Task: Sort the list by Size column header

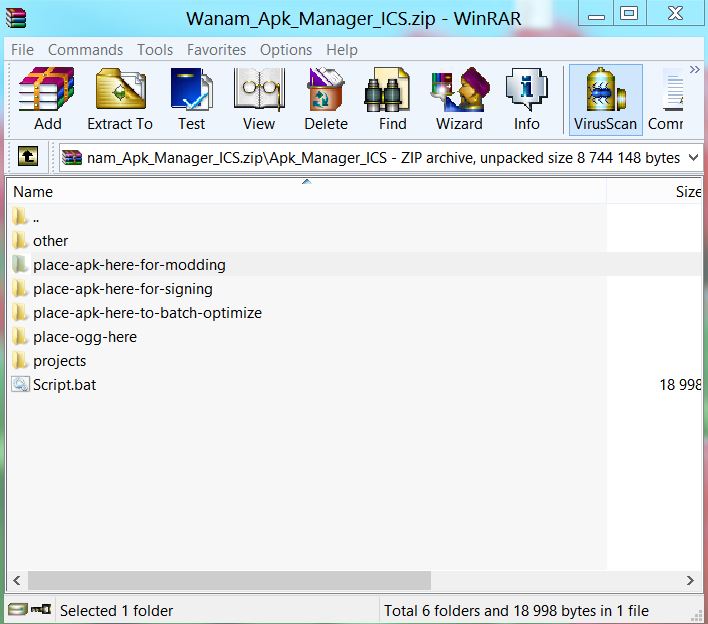Action: [x=654, y=191]
